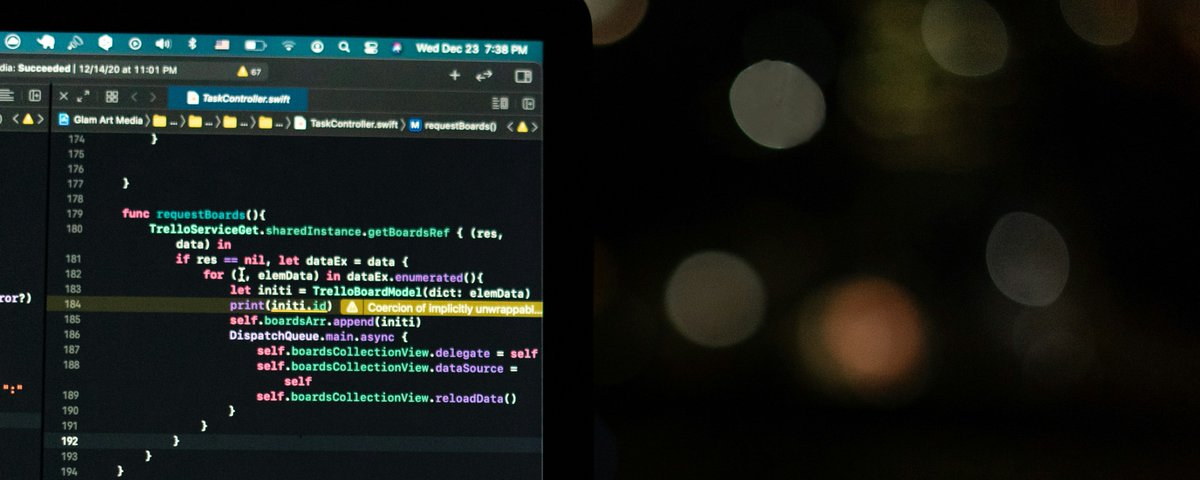Select the TaskController.swift tab
Image resolution: width=1200 pixels, height=480 pixels.
pyautogui.click(x=236, y=98)
